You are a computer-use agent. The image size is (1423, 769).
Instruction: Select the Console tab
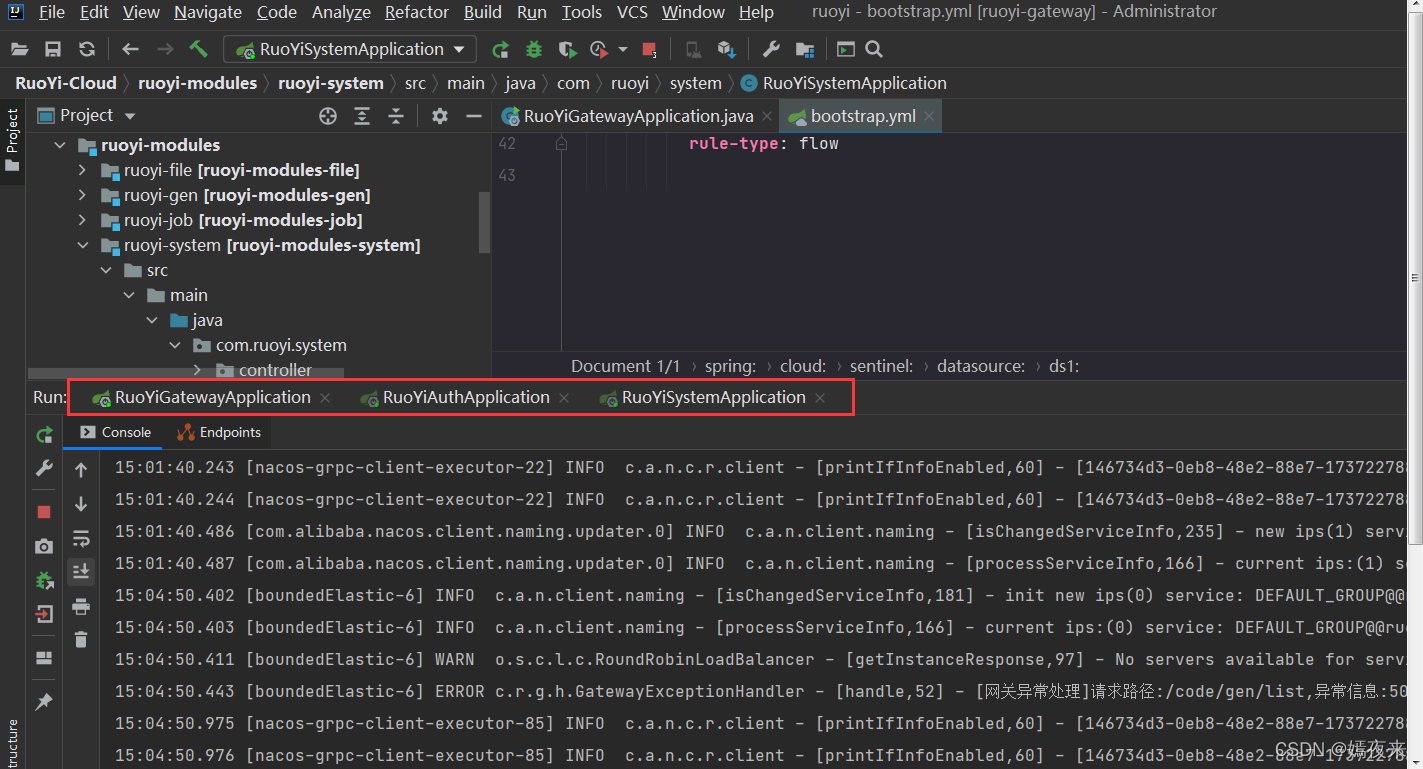click(x=115, y=432)
